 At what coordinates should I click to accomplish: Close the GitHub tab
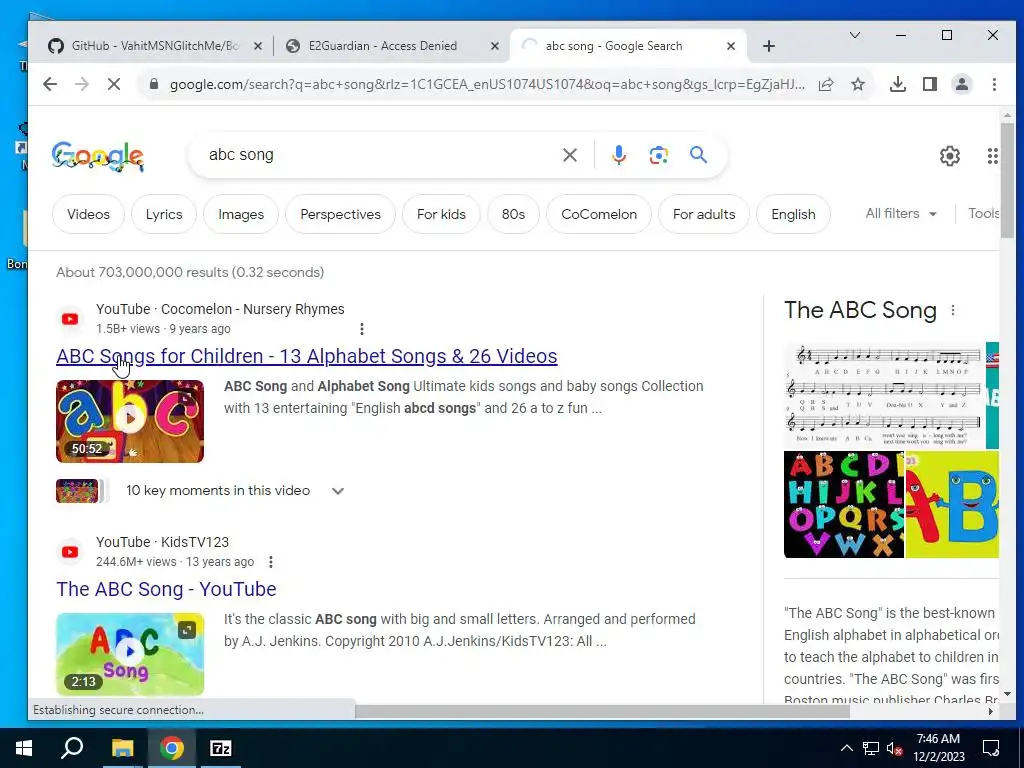(x=258, y=46)
